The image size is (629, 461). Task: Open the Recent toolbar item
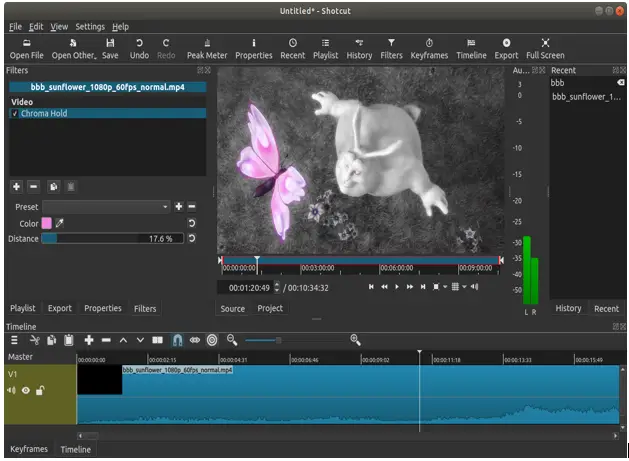click(x=292, y=49)
